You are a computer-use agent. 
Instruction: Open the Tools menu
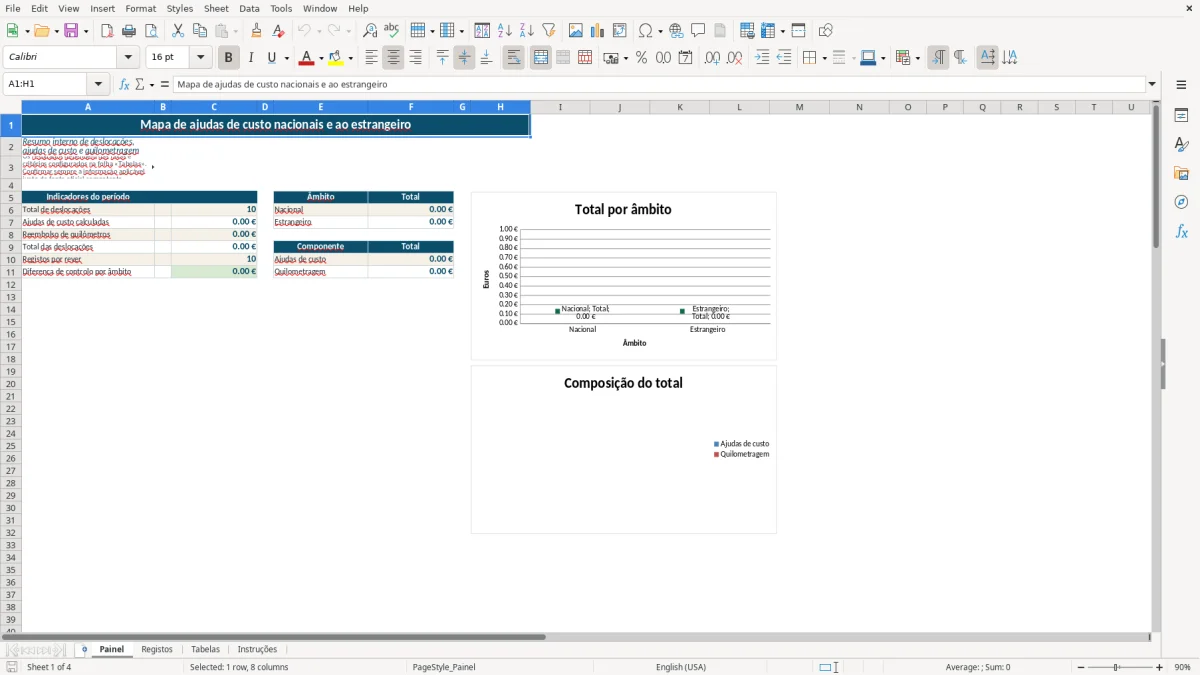click(281, 8)
